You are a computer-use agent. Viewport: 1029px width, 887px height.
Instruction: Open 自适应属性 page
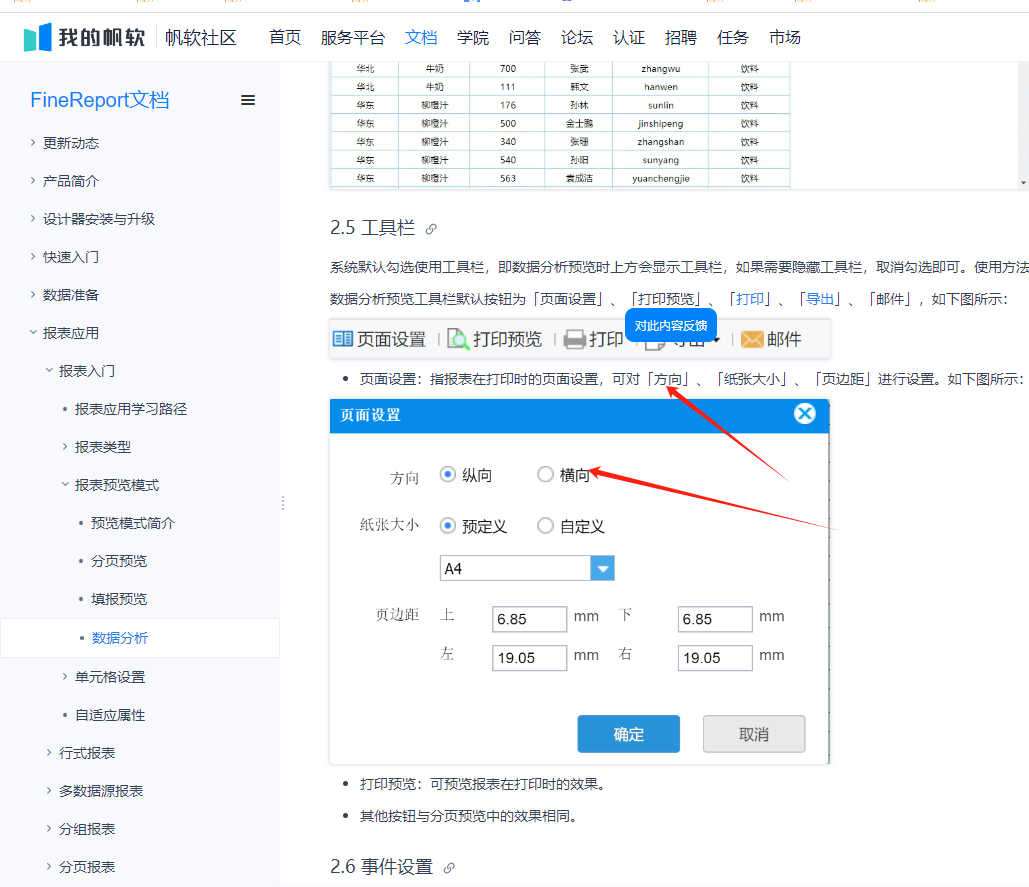110,714
